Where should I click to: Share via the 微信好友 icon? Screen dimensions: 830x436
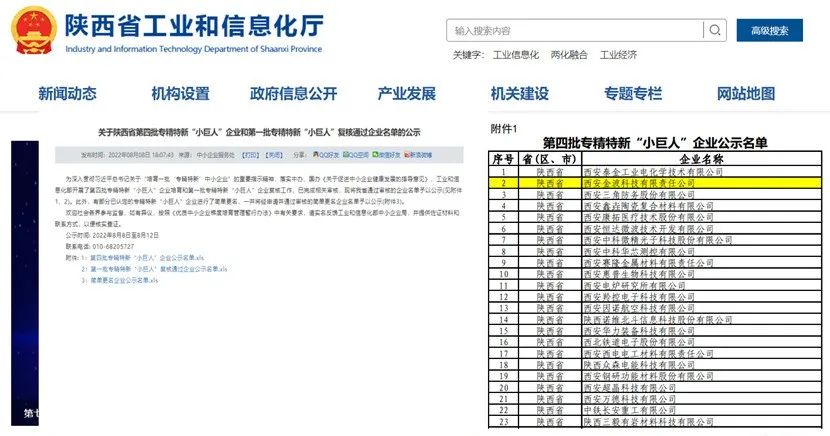click(387, 155)
